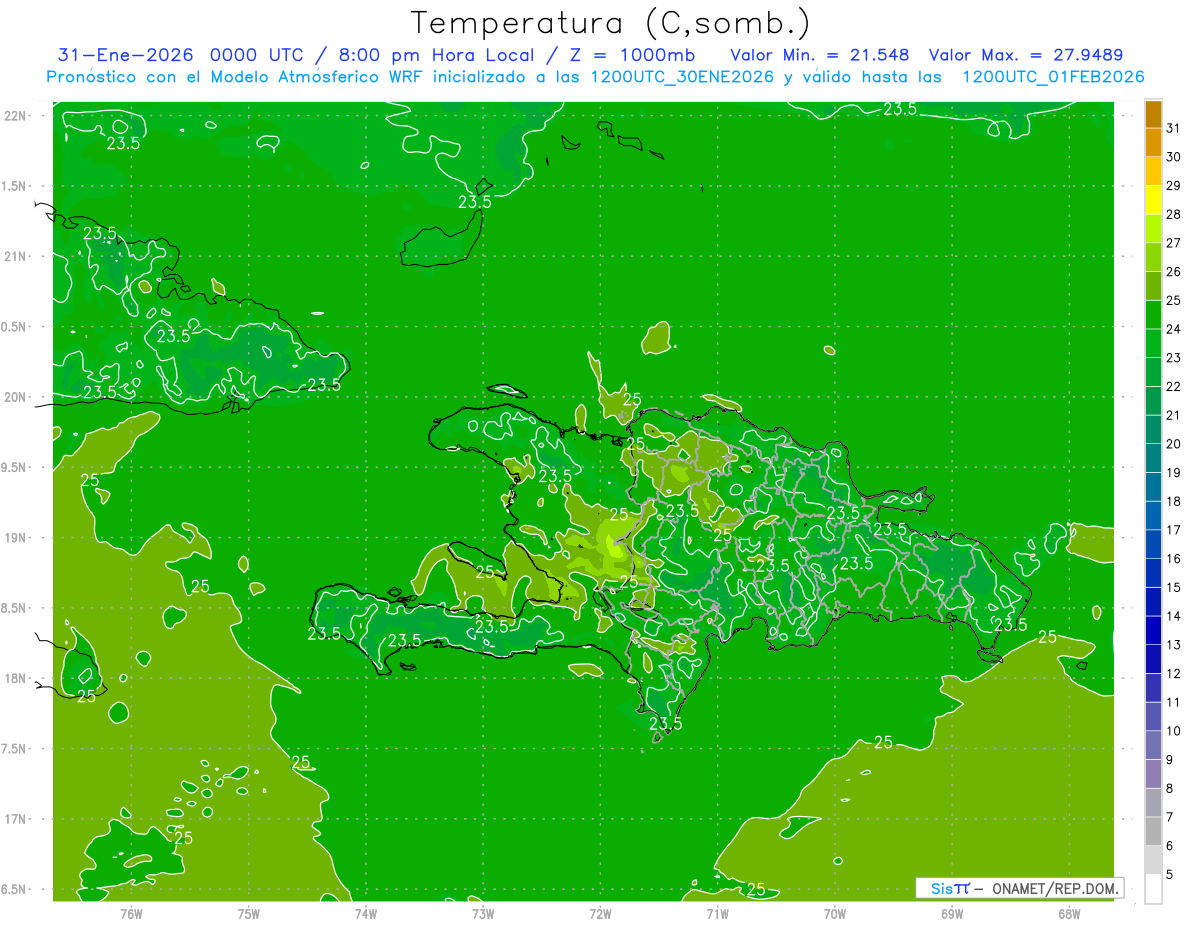
Task: Click the '18N' latitude axis label
Action: click(14, 678)
